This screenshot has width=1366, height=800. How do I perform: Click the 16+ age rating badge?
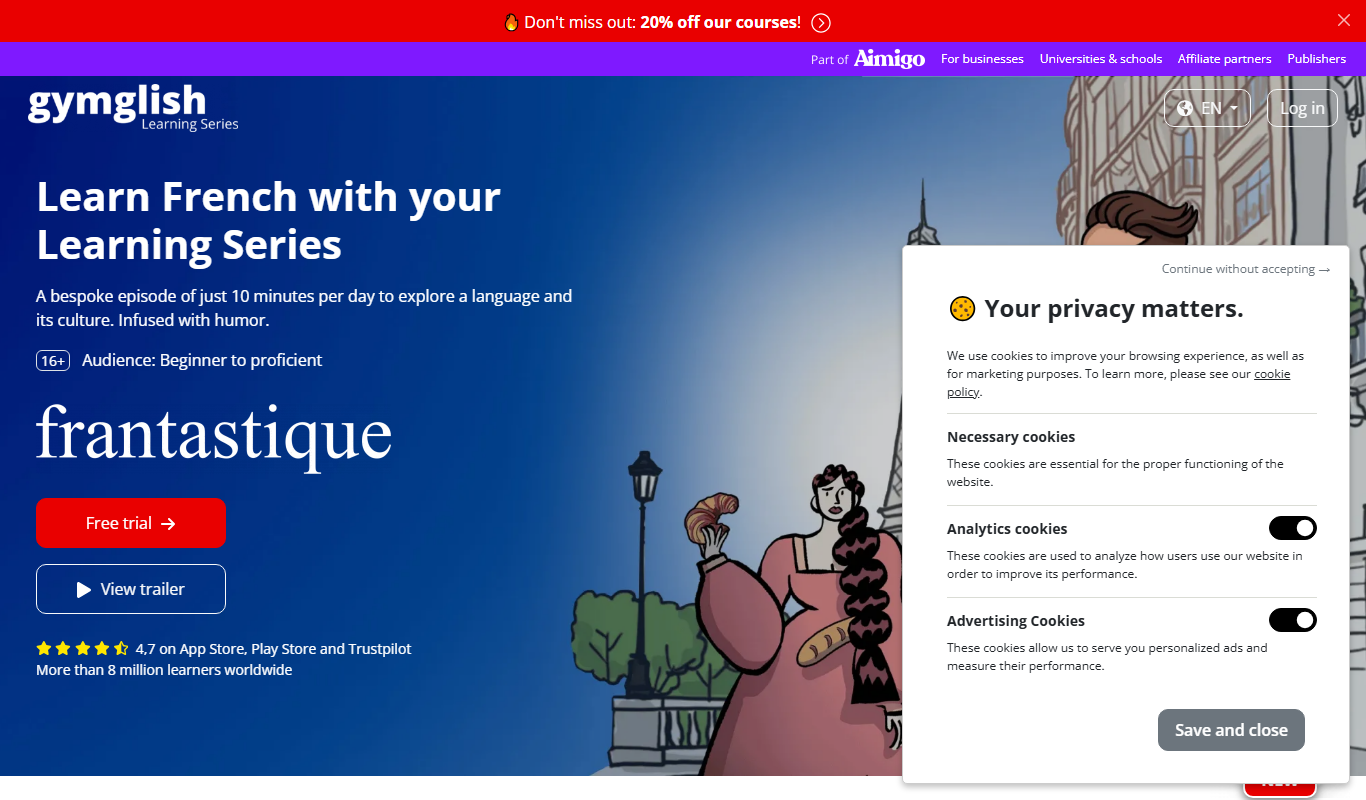[x=53, y=360]
